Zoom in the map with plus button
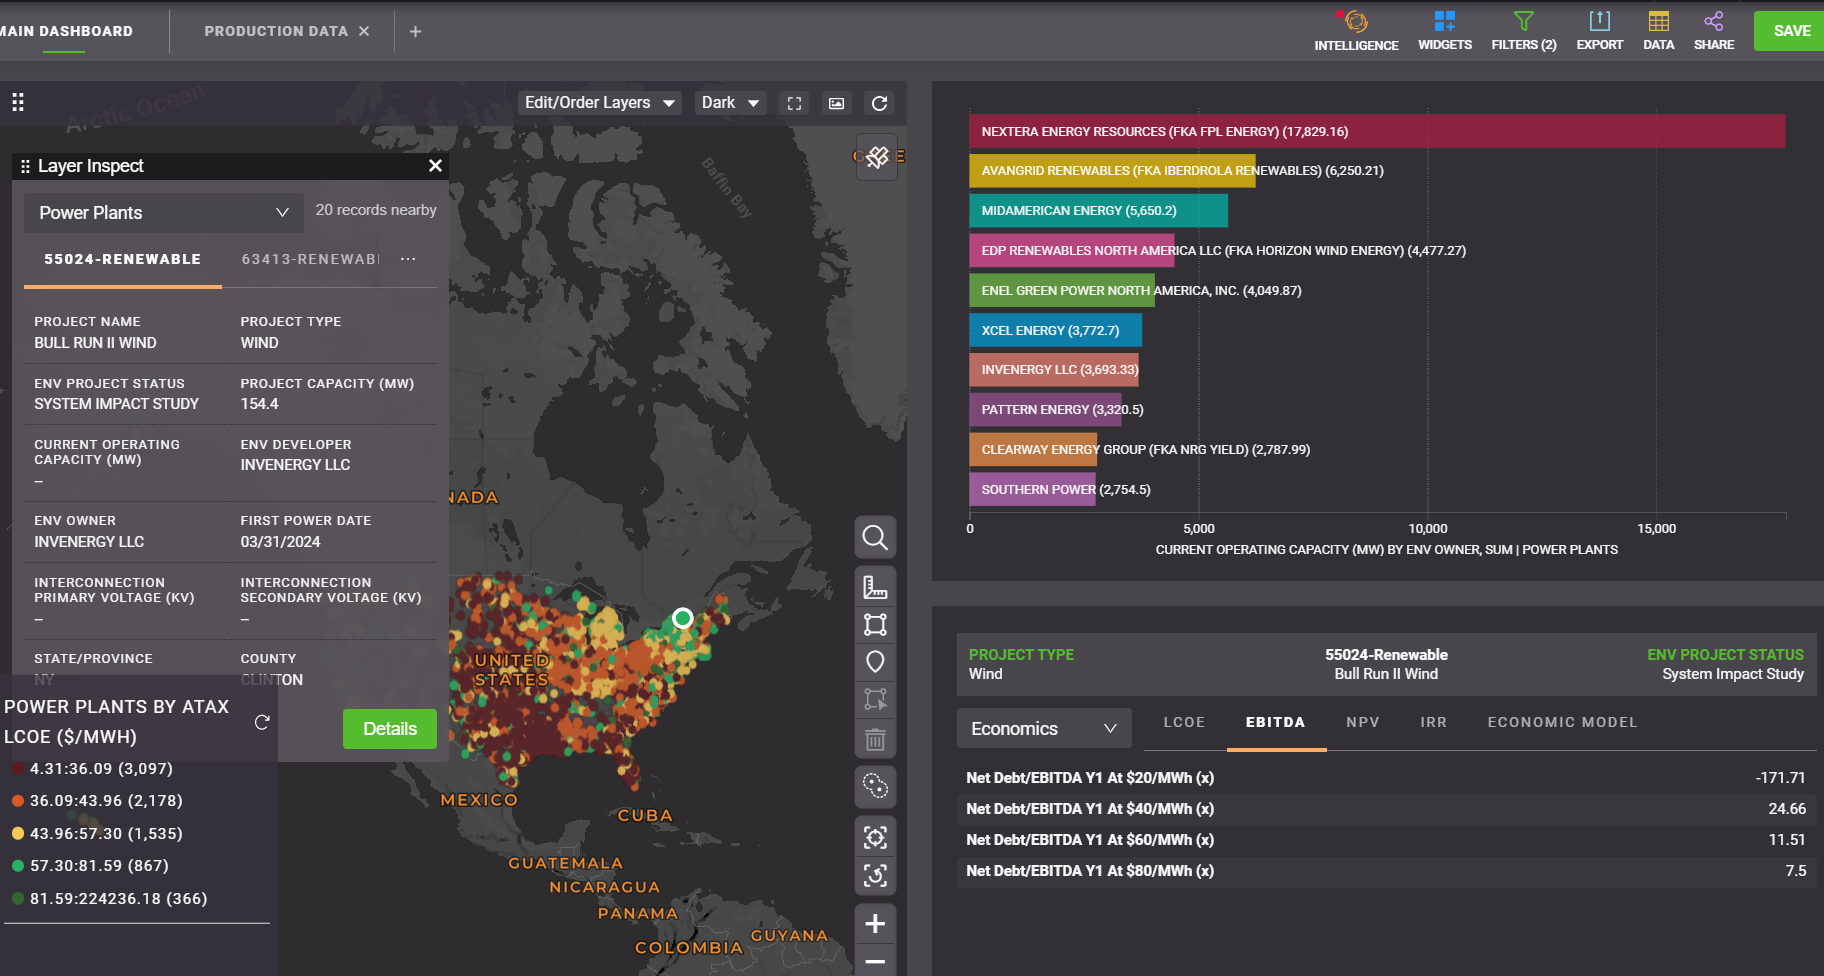Viewport: 1824px width, 976px height. (x=875, y=924)
